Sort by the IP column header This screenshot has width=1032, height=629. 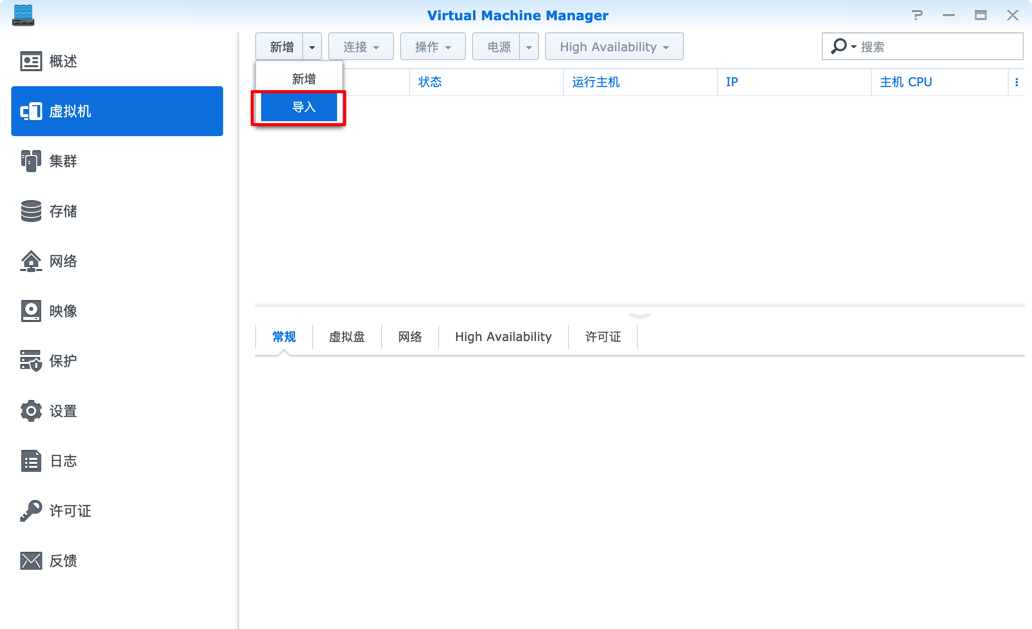point(794,82)
